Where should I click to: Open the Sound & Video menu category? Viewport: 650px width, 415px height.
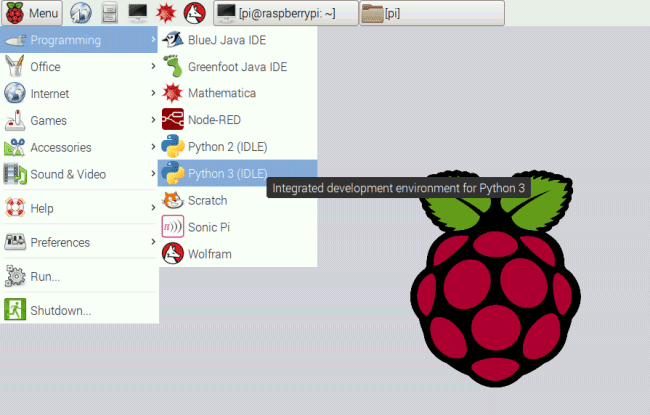[x=79, y=174]
